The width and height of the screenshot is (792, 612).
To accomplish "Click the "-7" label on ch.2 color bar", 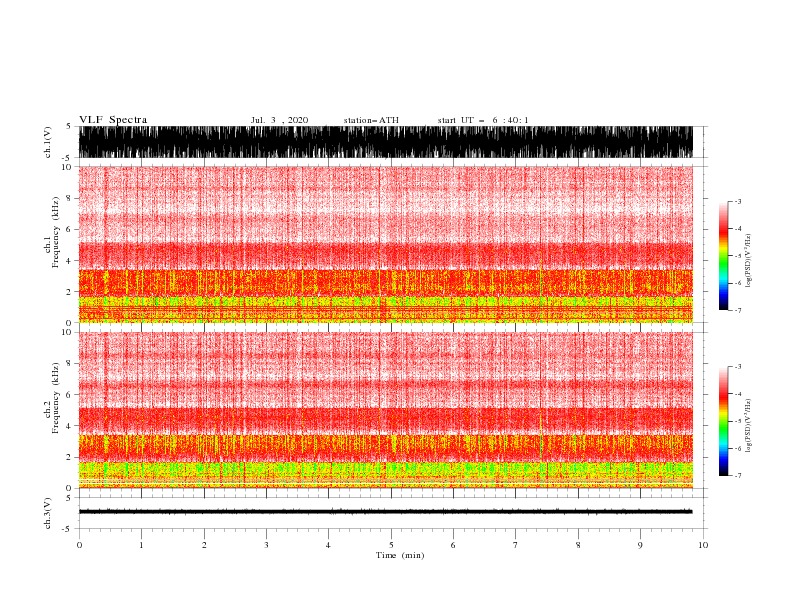I will coord(738,476).
